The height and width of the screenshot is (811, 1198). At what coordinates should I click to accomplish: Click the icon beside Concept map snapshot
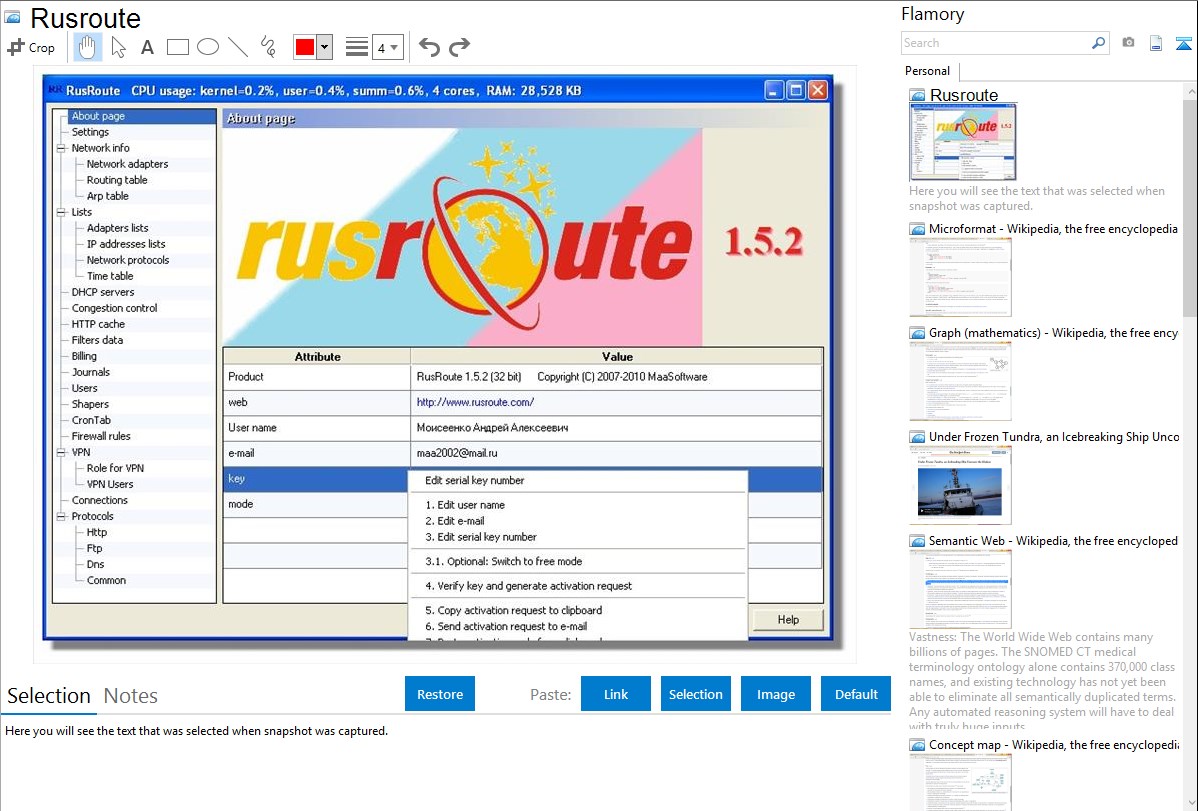pyautogui.click(x=917, y=745)
